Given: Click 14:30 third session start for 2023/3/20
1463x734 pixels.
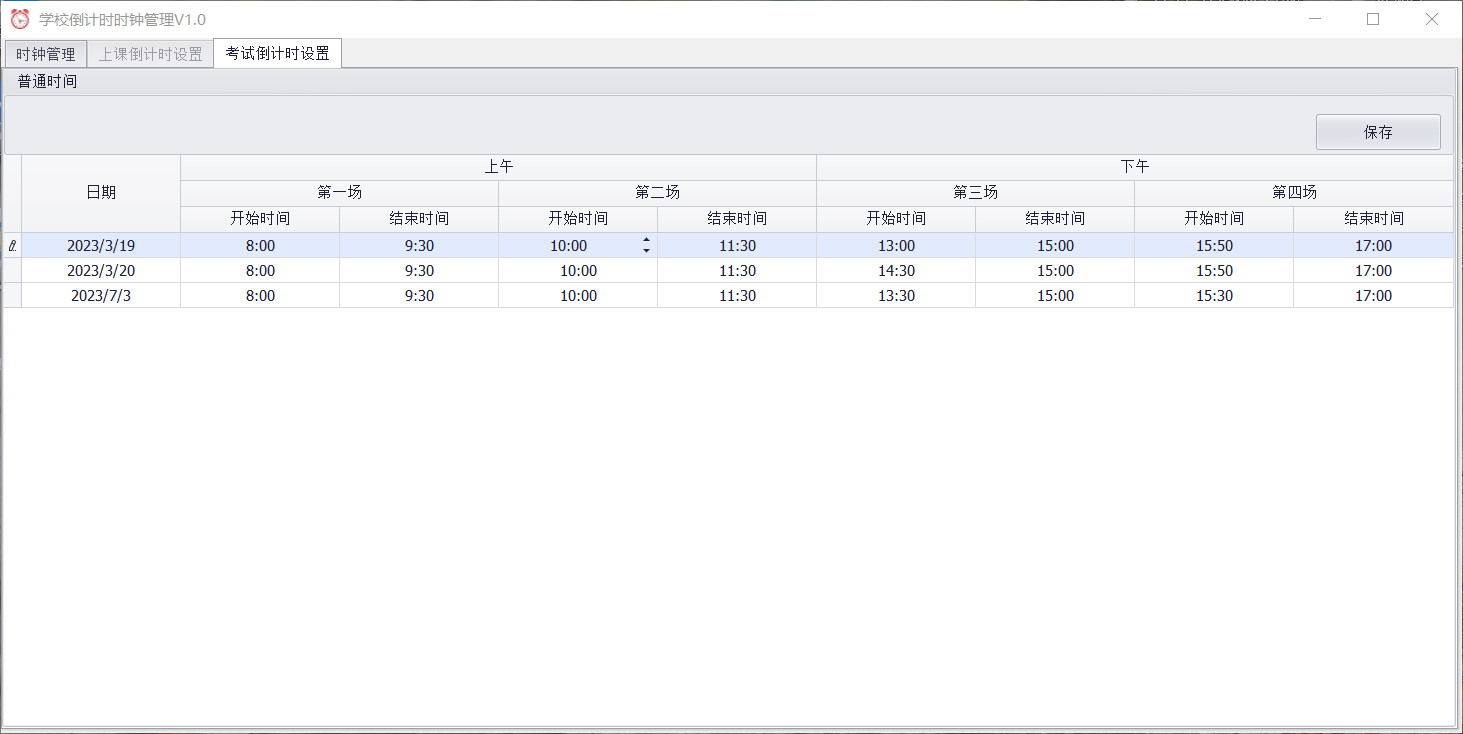Looking at the screenshot, I should 896,270.
